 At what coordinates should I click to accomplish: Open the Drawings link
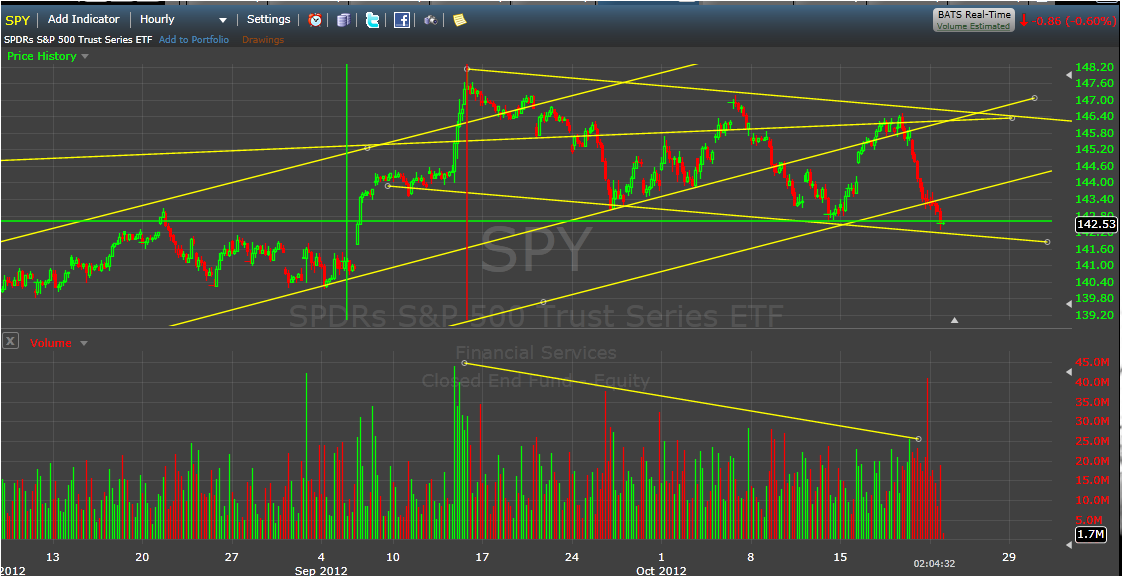click(x=263, y=40)
